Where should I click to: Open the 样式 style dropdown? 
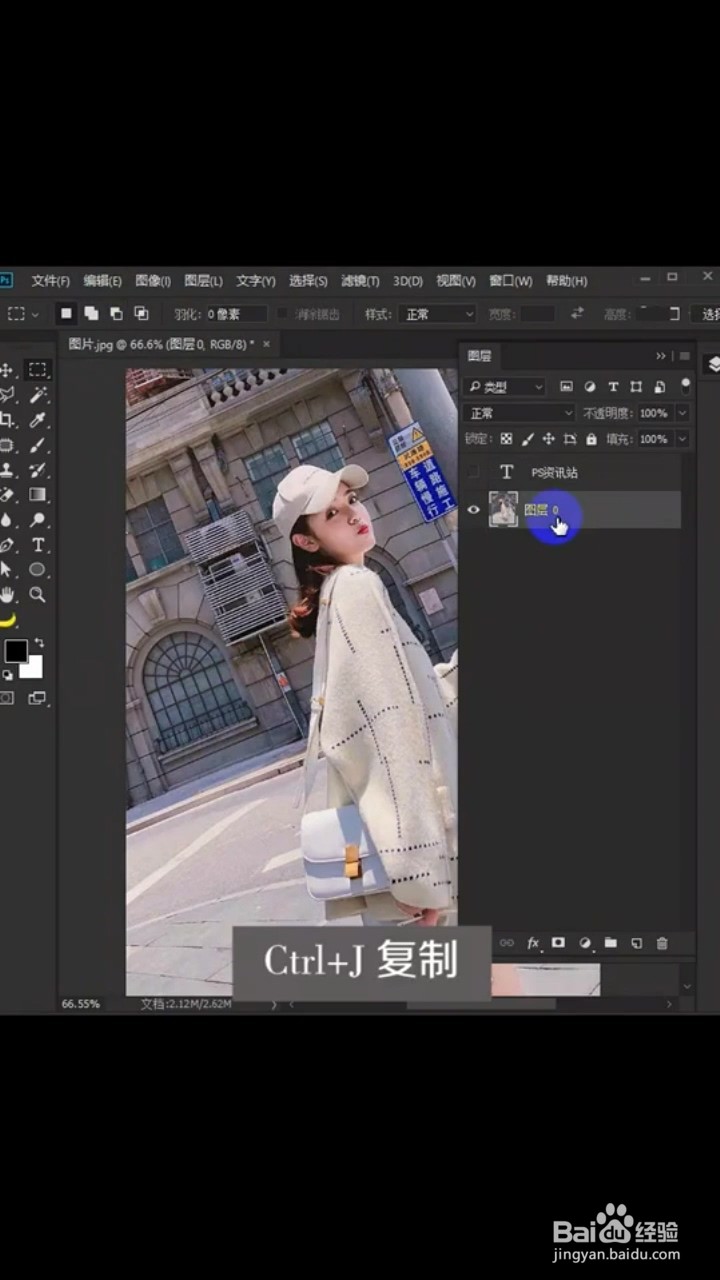pyautogui.click(x=437, y=314)
